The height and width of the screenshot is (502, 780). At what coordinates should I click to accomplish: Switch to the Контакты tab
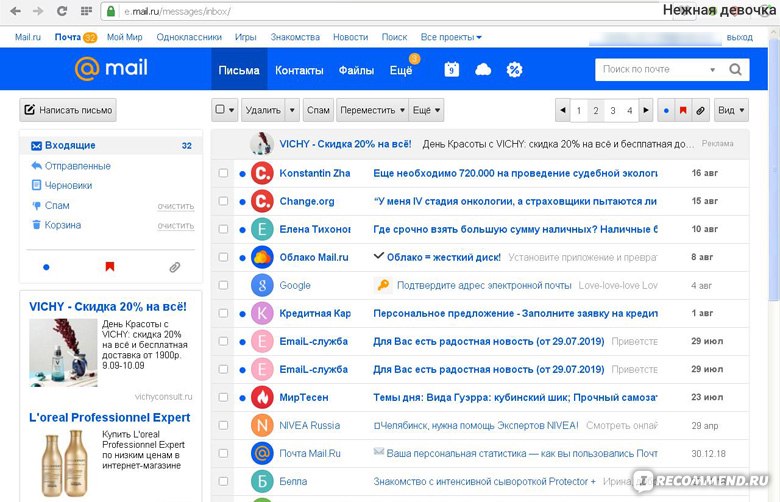coord(299,70)
